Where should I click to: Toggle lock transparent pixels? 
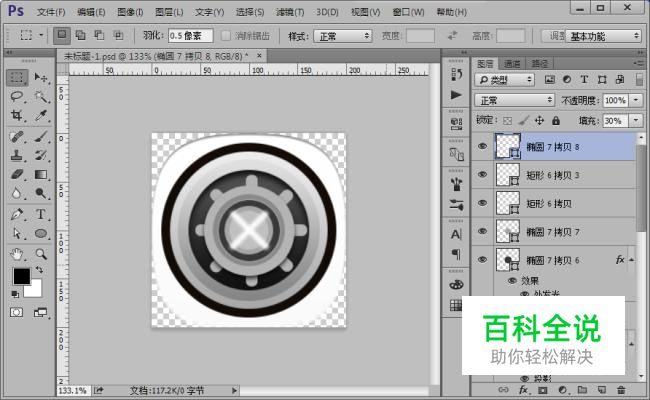507,121
